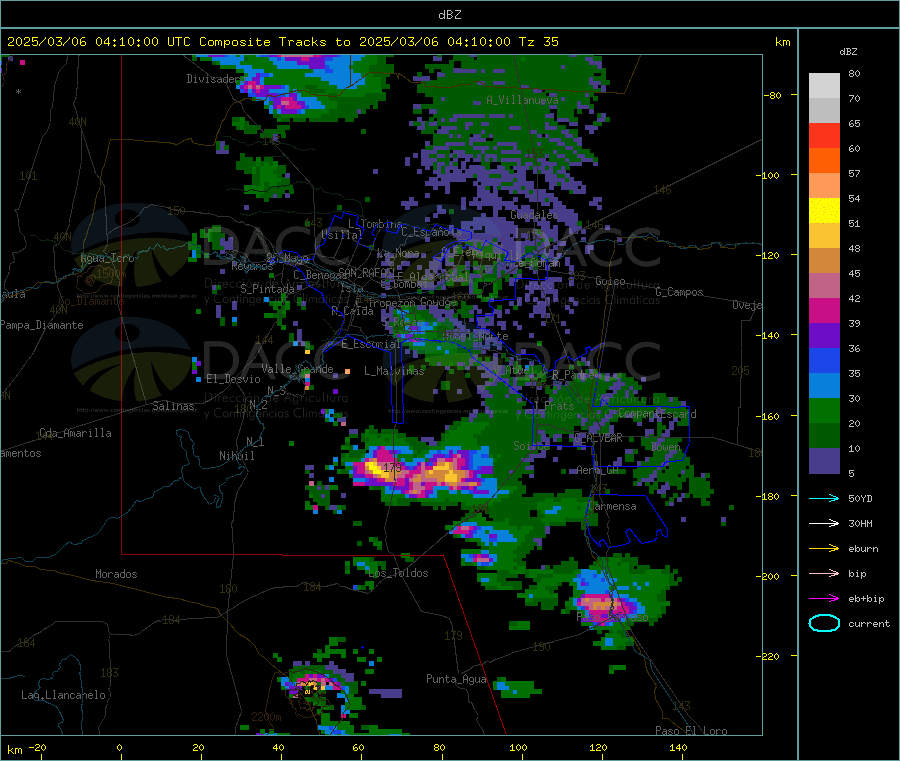Screen dimensions: 900x761
Task: Pick the bright yellow swatch in dBZ scale
Action: click(x=824, y=211)
